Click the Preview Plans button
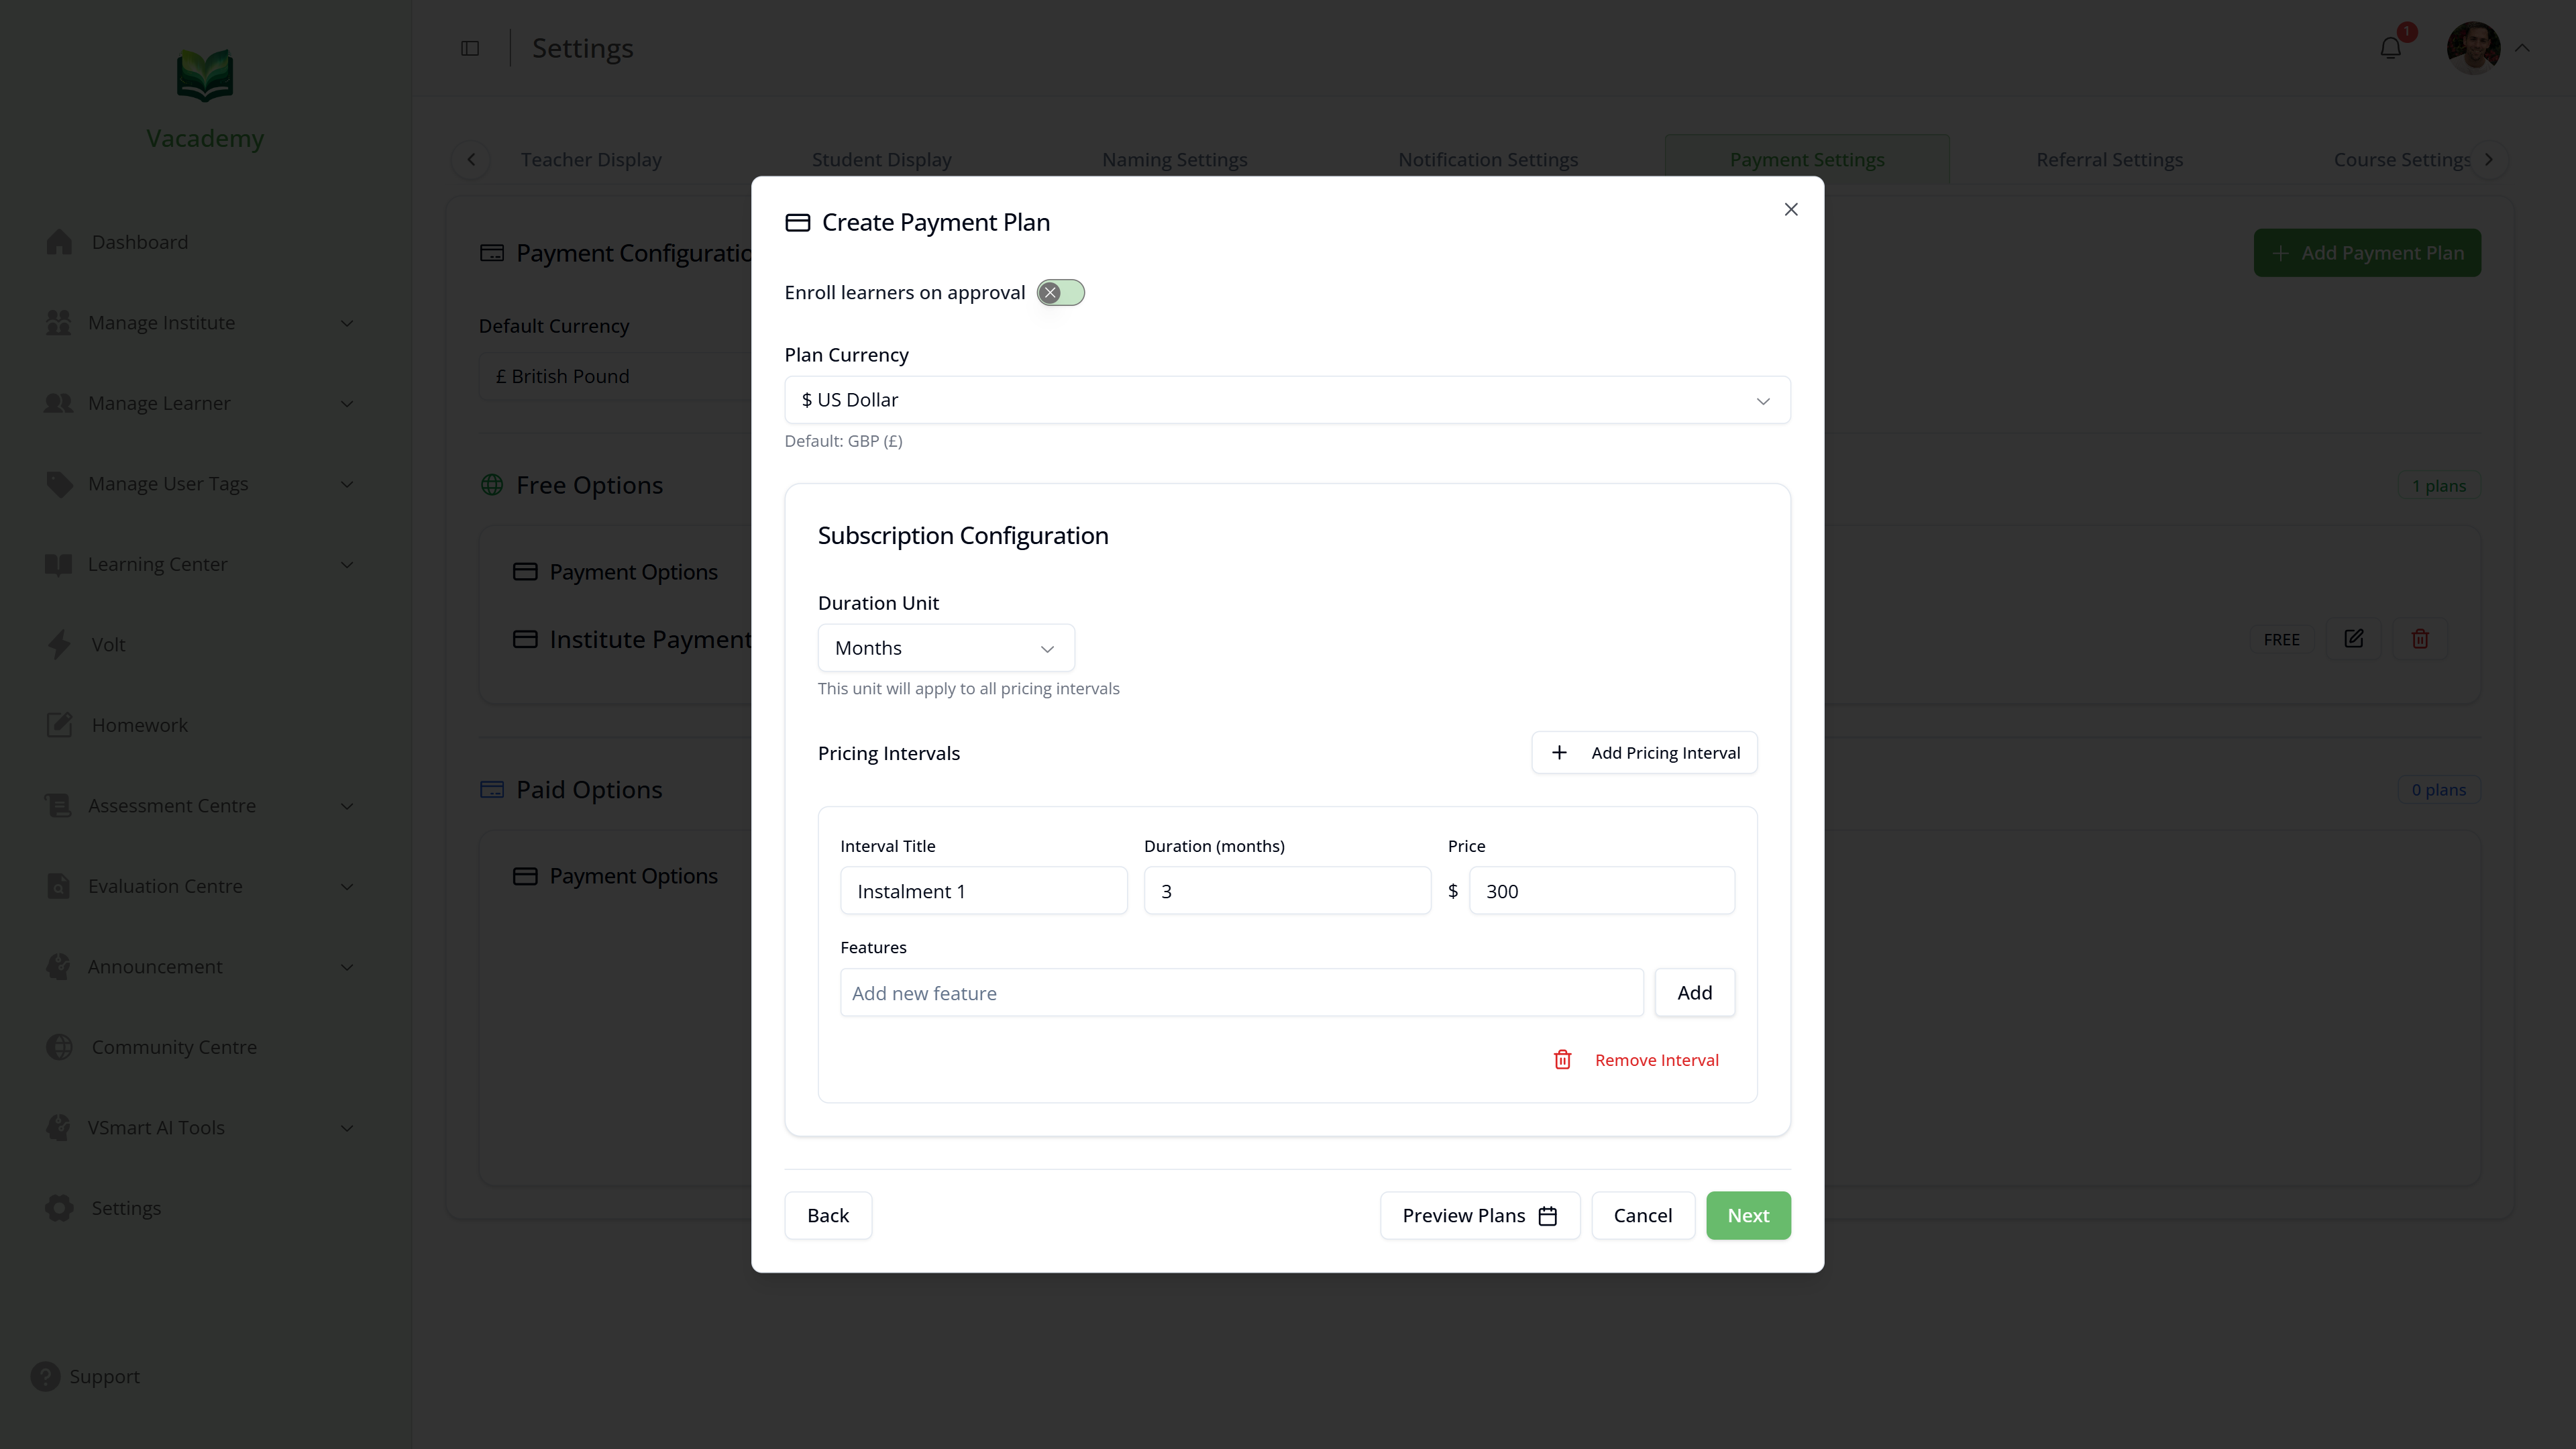This screenshot has width=2576, height=1449. [x=1479, y=1215]
